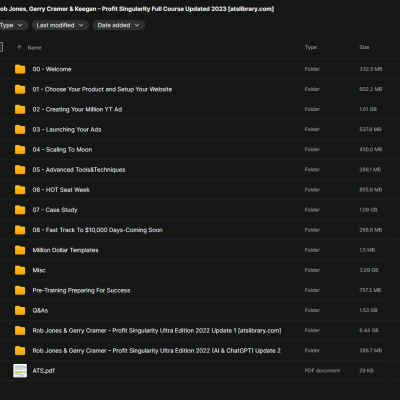Open Profit Singularity Ultra Edition 2022 Update 1 name
The height and width of the screenshot is (400, 400).
[x=157, y=331]
